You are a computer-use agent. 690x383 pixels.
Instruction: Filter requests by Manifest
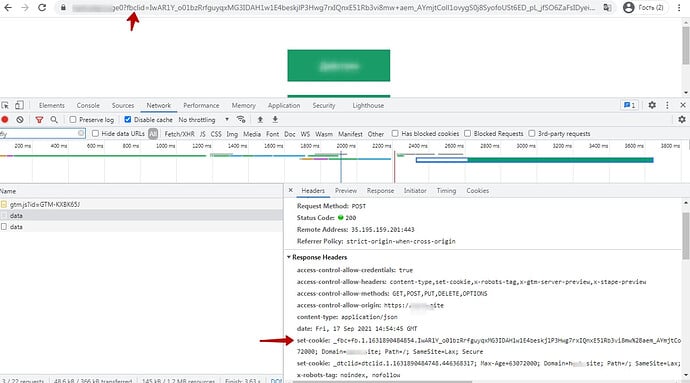click(x=350, y=134)
